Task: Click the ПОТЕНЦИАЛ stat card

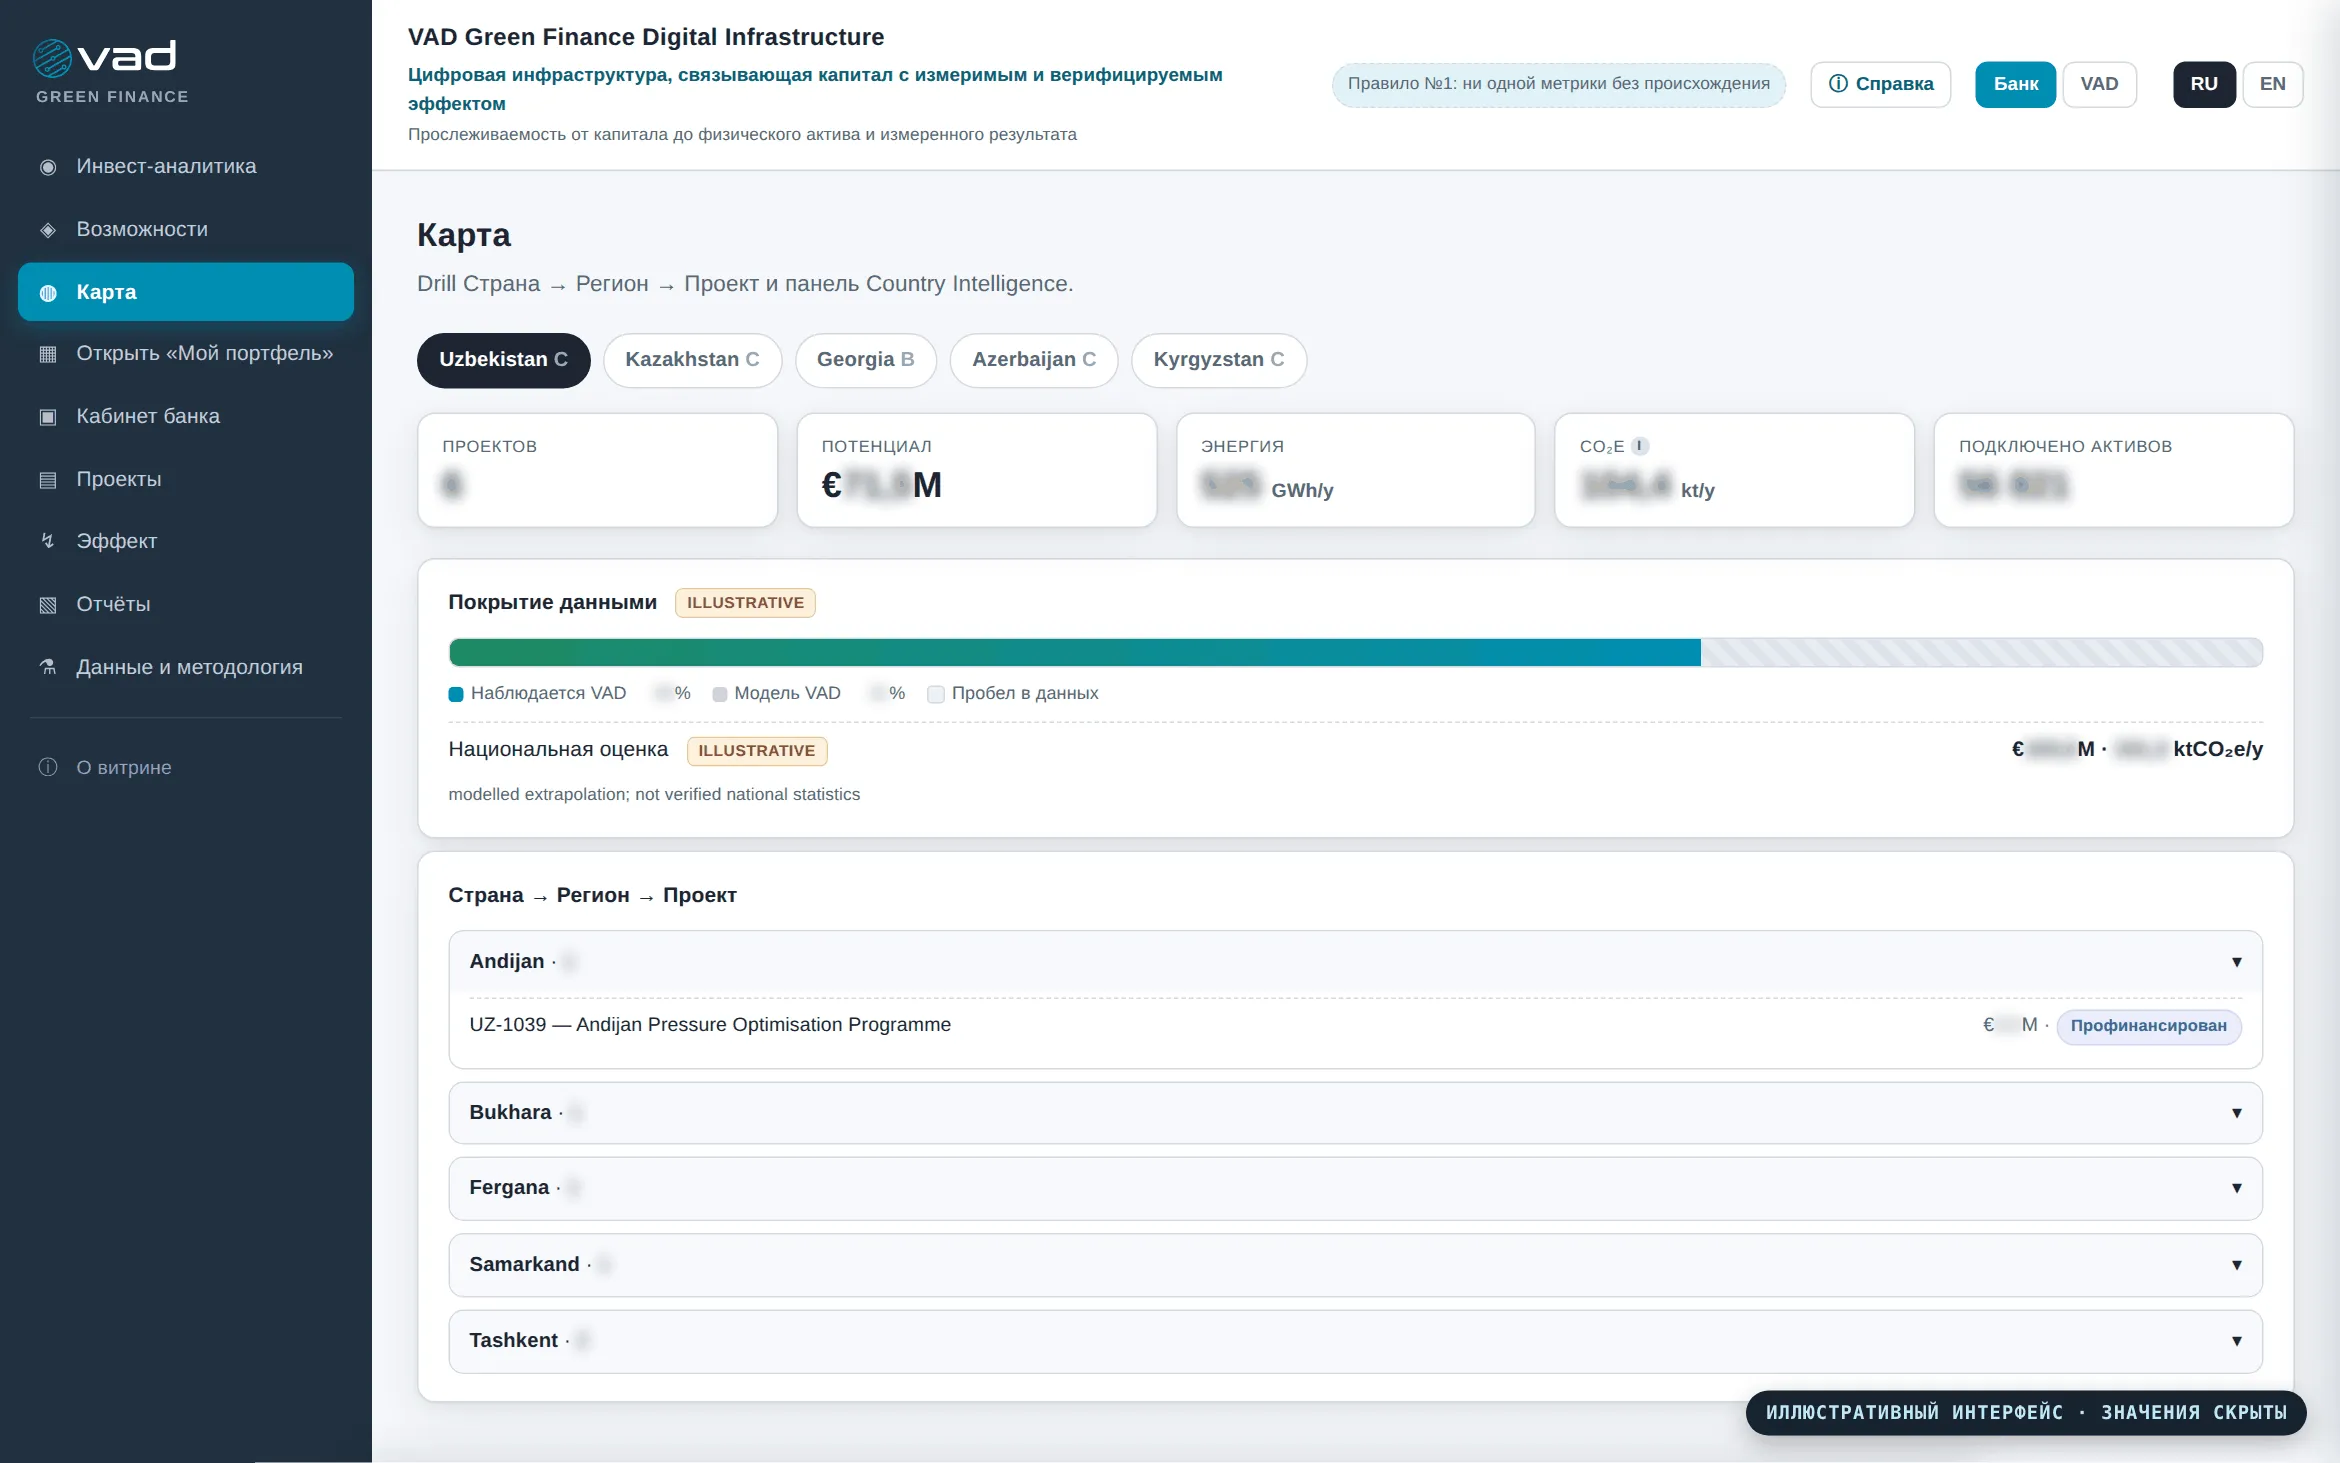Action: (976, 470)
